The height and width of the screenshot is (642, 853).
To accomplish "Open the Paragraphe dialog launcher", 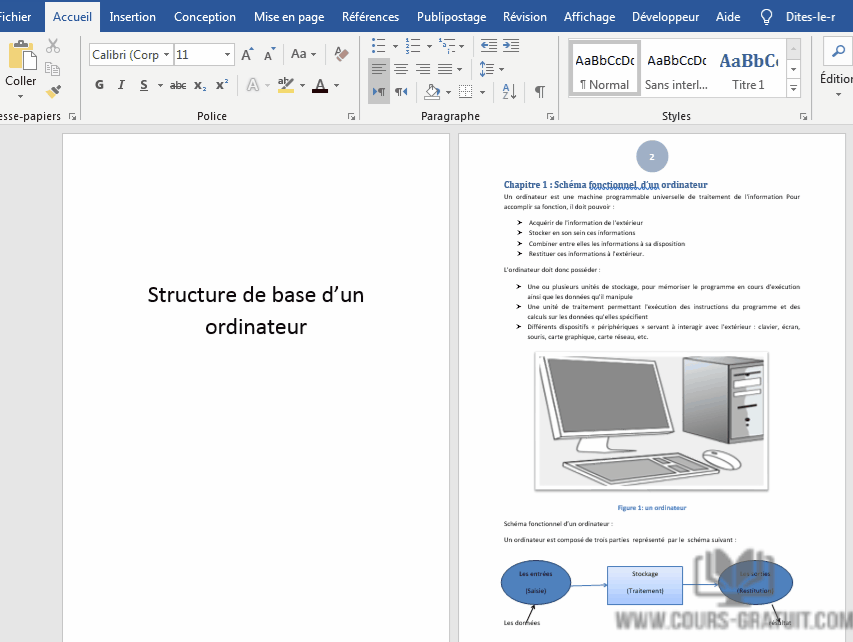I will click(551, 116).
